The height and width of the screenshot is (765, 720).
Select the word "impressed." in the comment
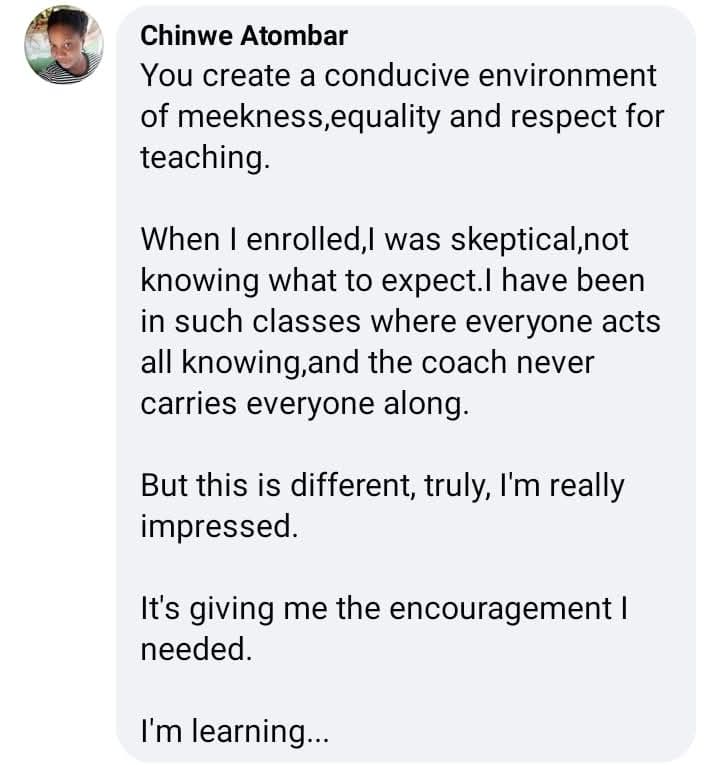click(x=219, y=527)
